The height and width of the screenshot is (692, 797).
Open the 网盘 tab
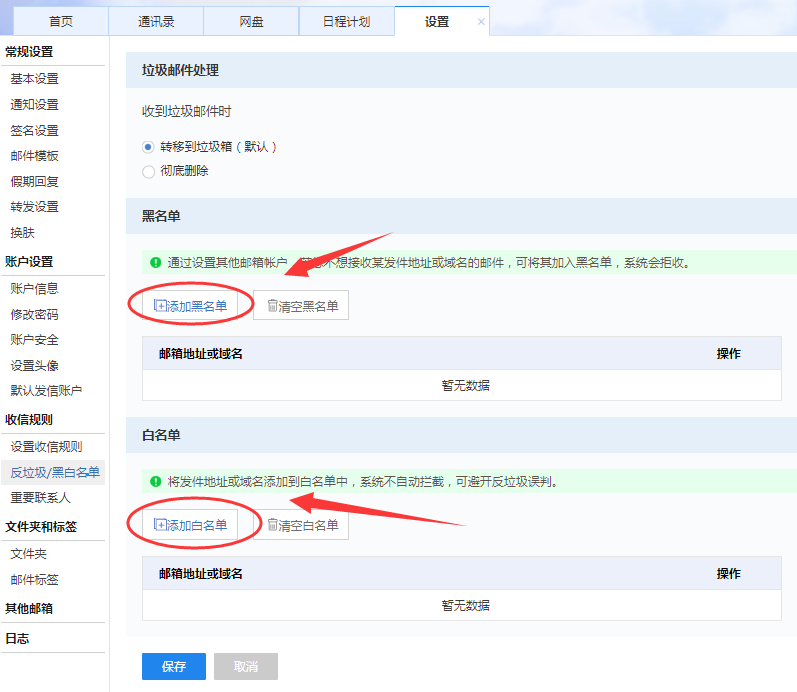250,21
